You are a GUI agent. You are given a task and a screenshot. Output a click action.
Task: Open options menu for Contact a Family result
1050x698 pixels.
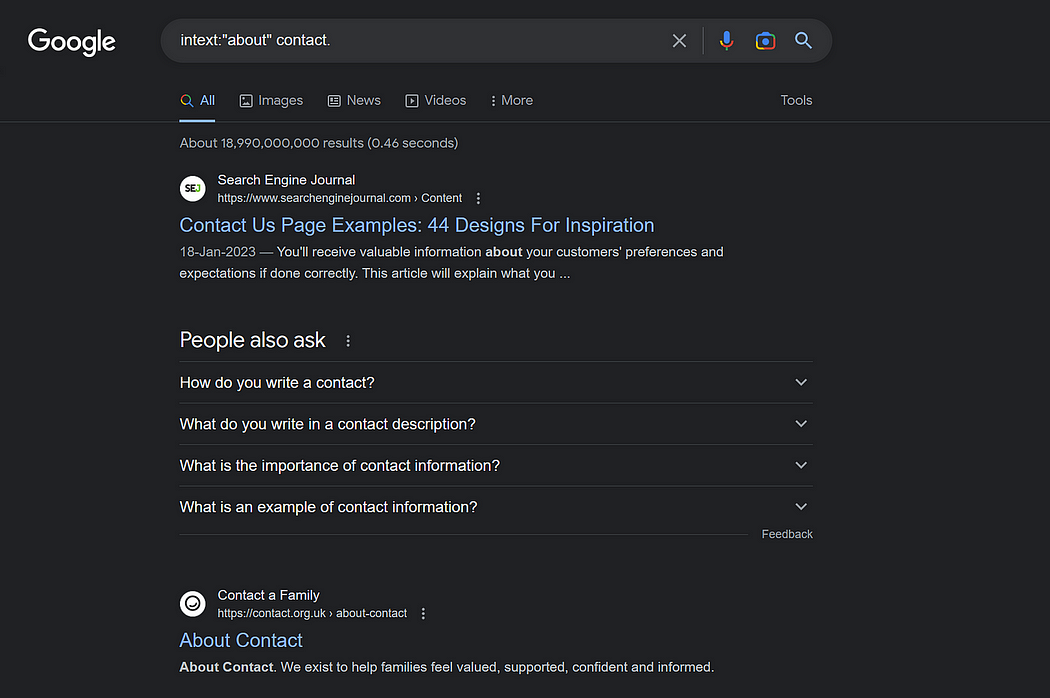pyautogui.click(x=423, y=614)
